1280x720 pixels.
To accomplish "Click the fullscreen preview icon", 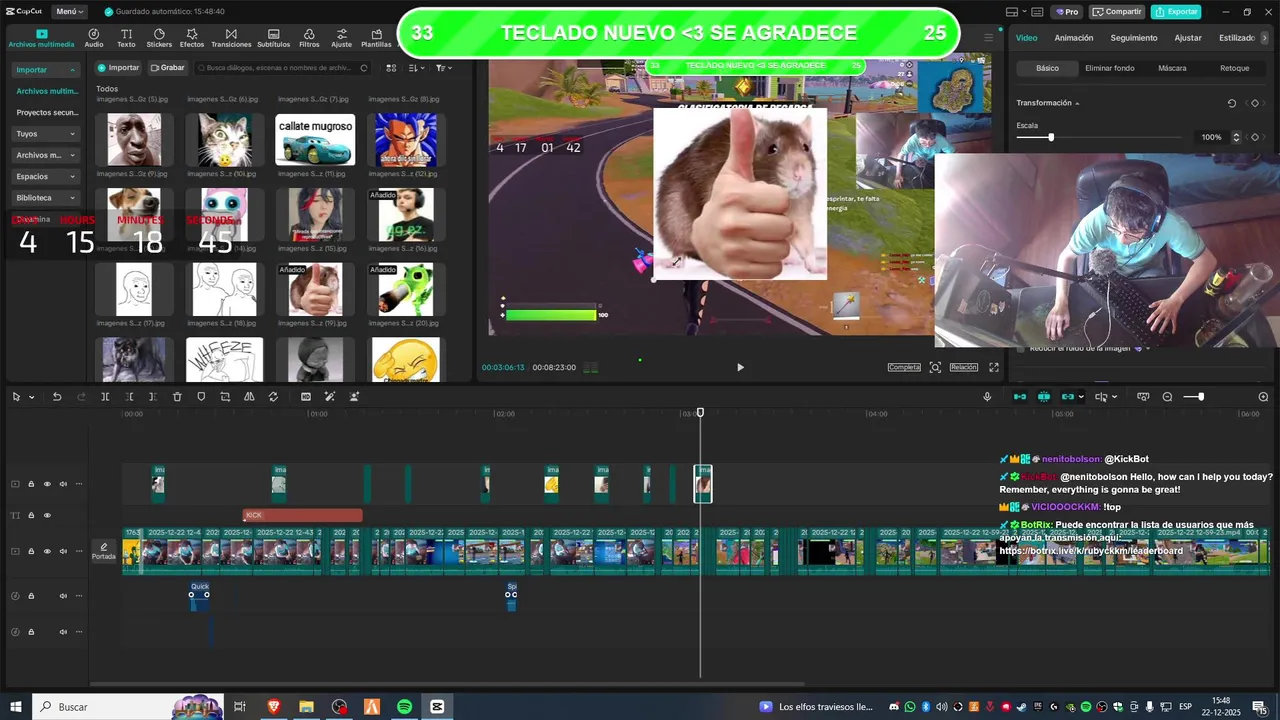I will pos(994,367).
